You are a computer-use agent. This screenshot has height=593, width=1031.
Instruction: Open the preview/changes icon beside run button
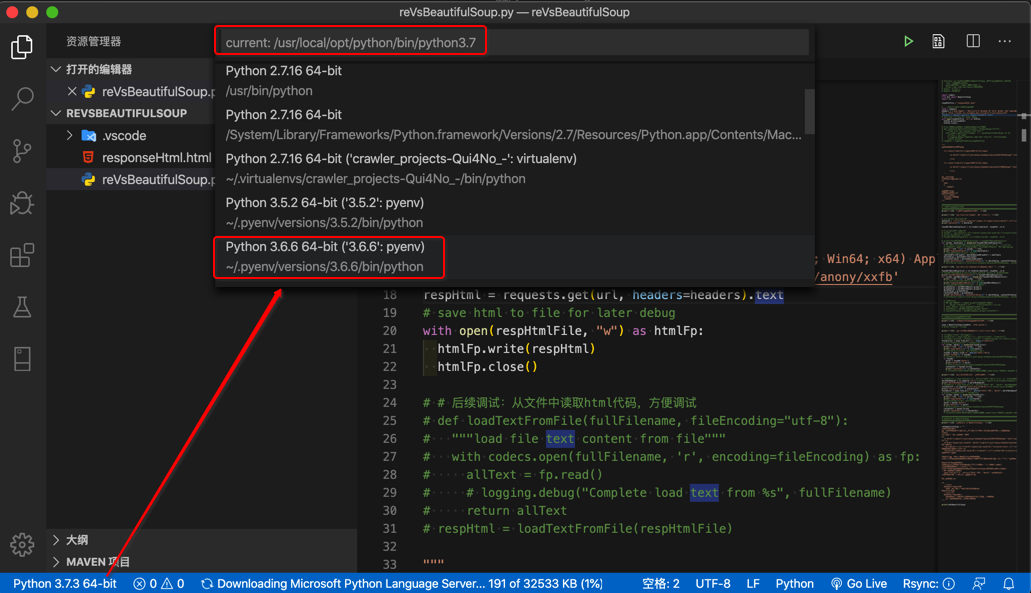point(938,41)
